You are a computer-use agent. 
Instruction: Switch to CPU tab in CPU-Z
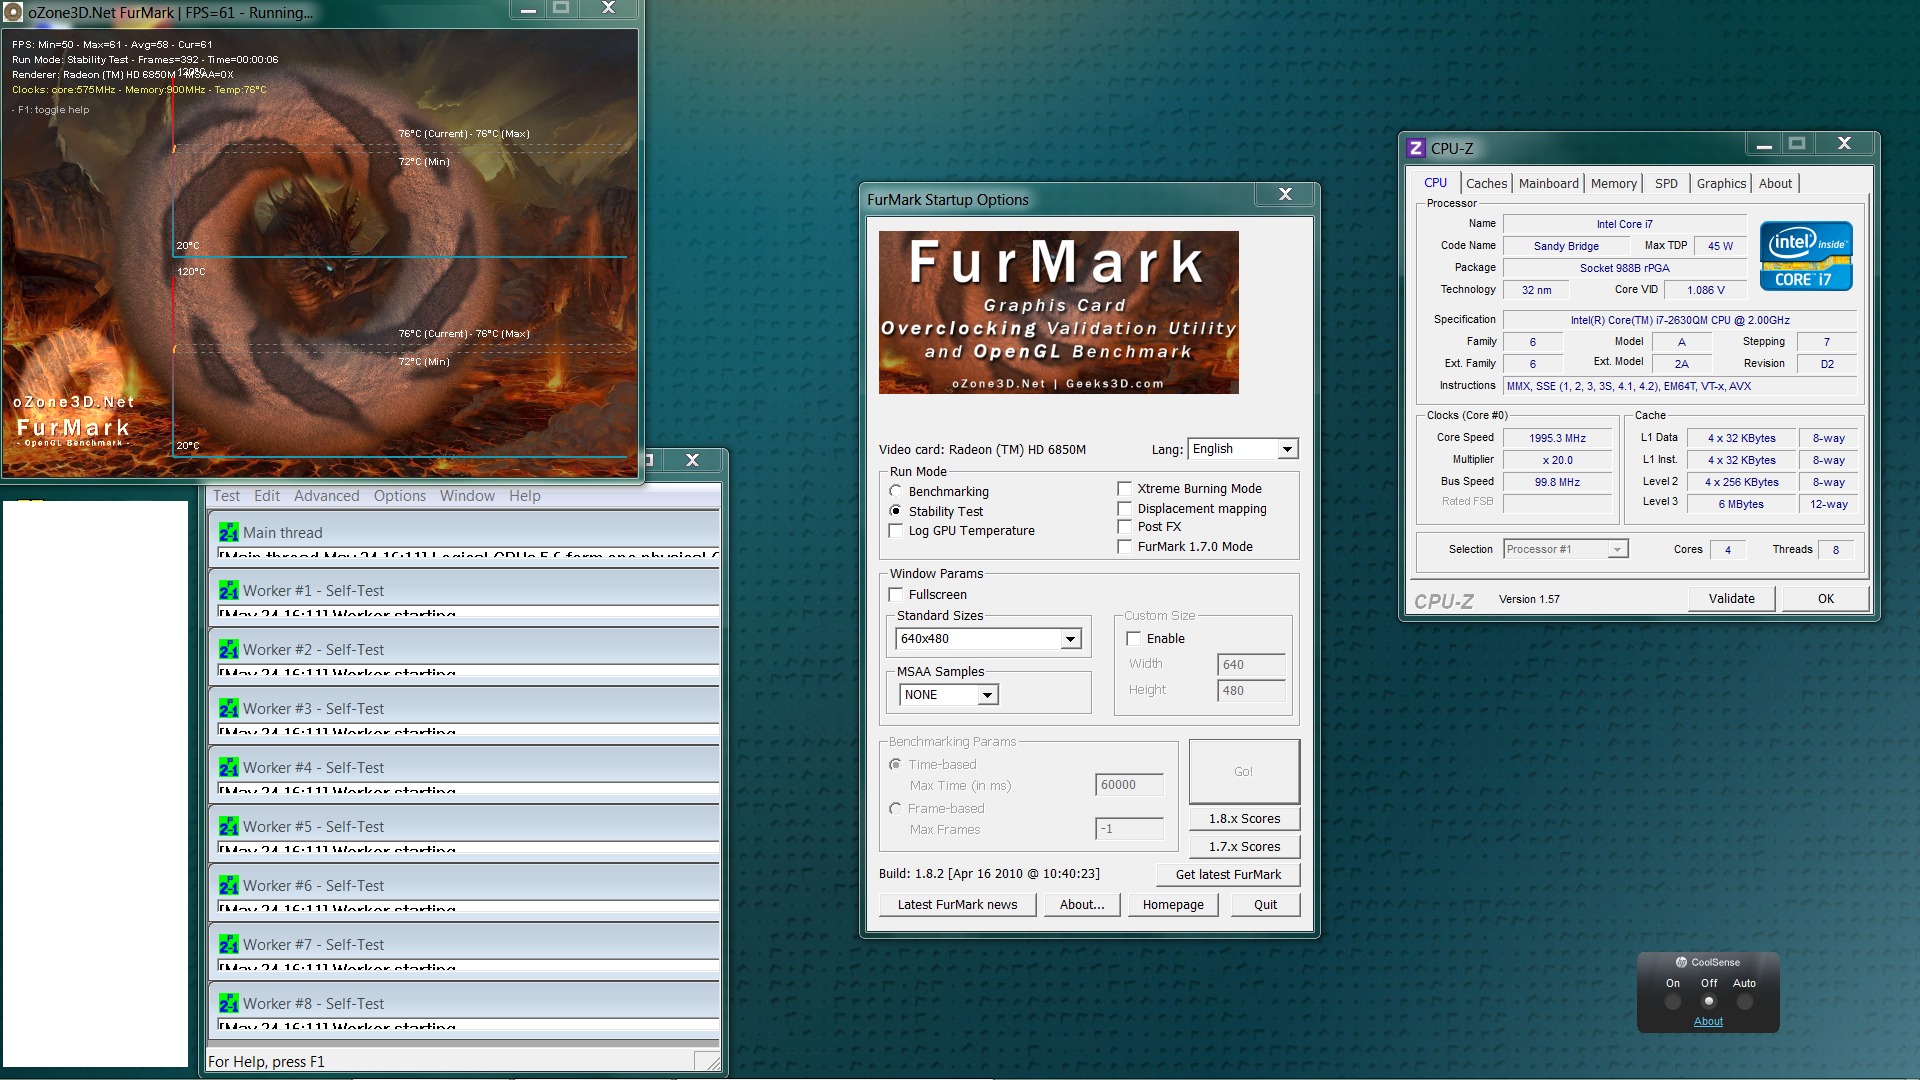(x=1436, y=183)
